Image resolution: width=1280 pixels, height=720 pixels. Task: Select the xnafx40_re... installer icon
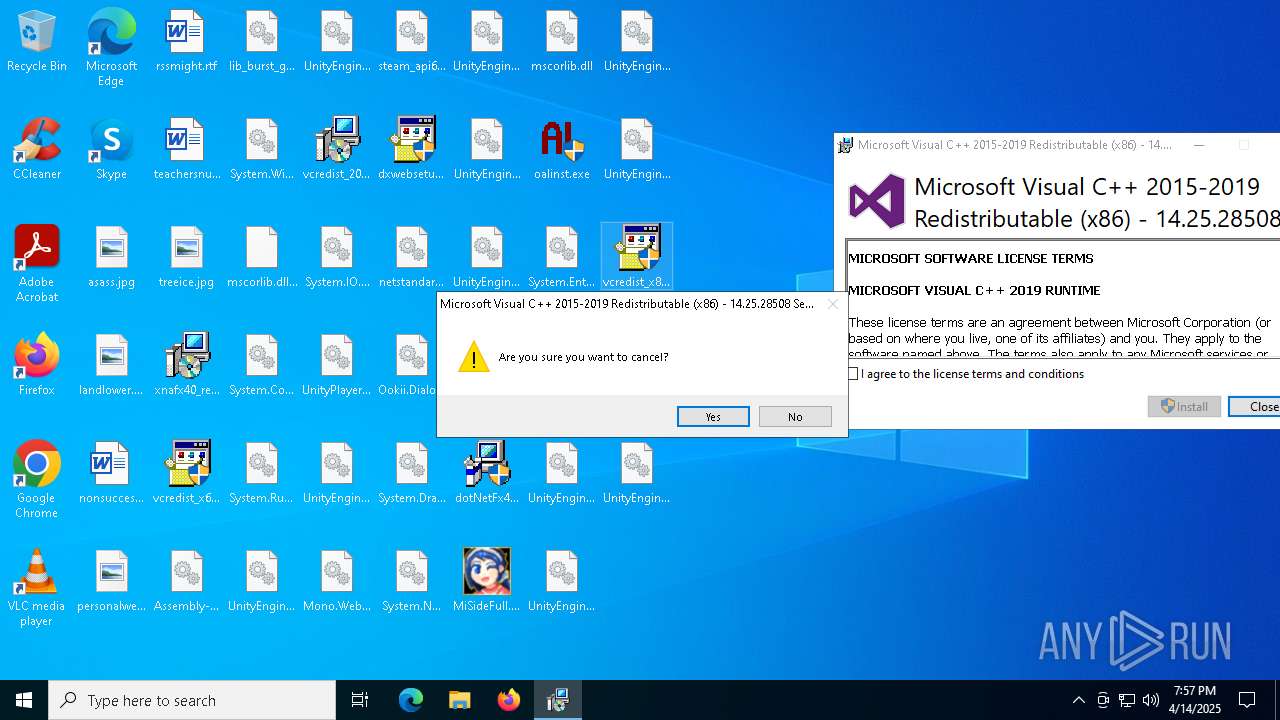pos(186,366)
